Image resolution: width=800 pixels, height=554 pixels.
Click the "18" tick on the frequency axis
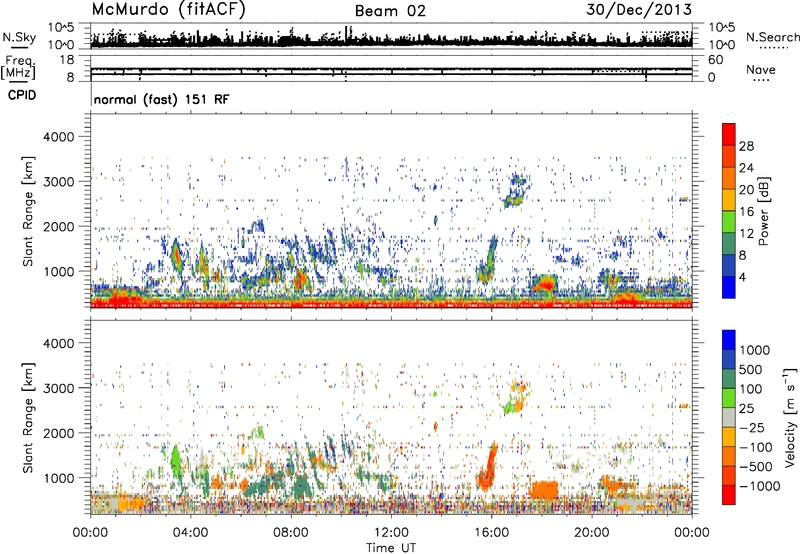pyautogui.click(x=67, y=60)
